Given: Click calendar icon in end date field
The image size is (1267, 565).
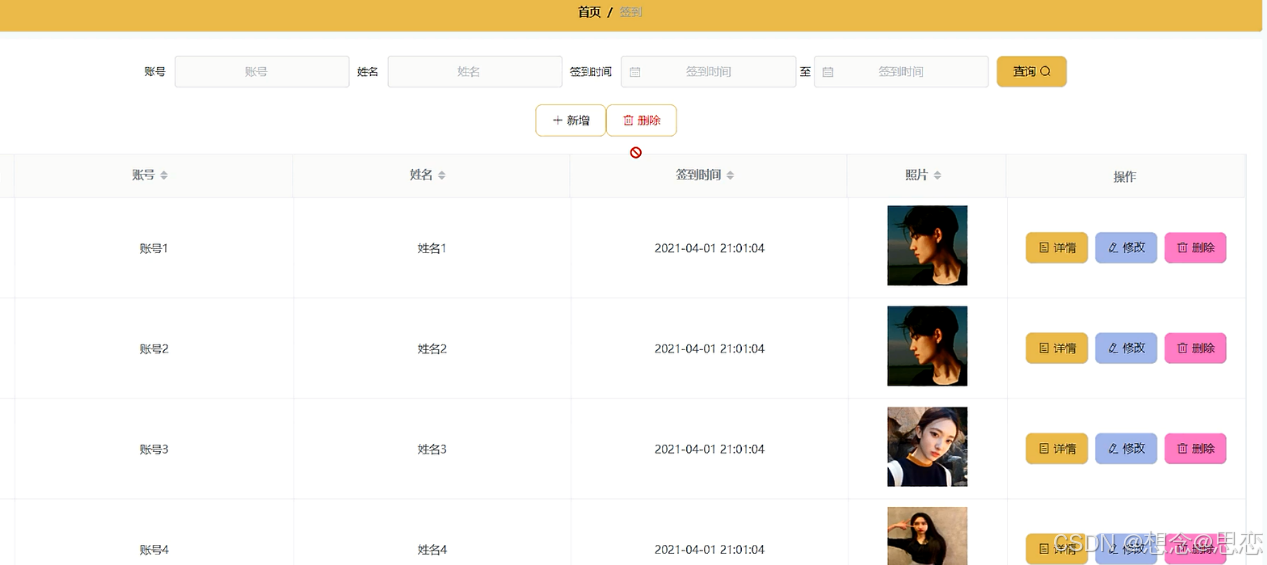Looking at the screenshot, I should [828, 72].
